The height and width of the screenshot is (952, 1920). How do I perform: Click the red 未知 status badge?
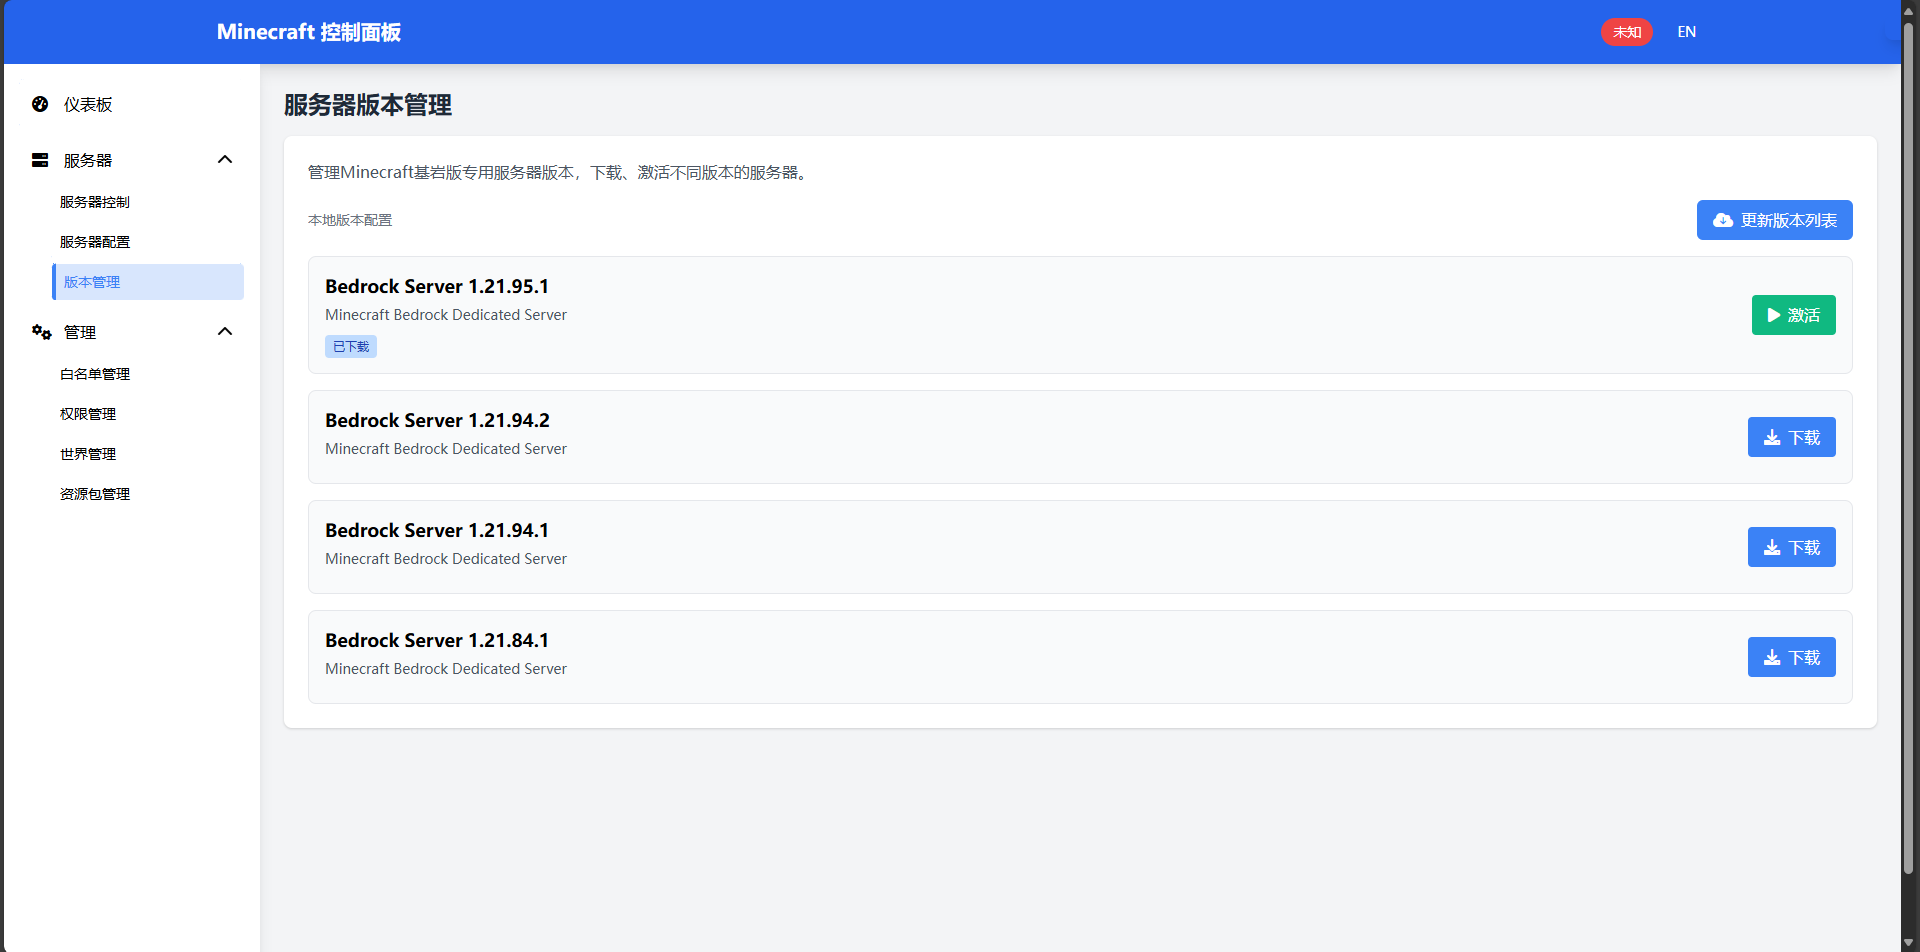[x=1626, y=32]
